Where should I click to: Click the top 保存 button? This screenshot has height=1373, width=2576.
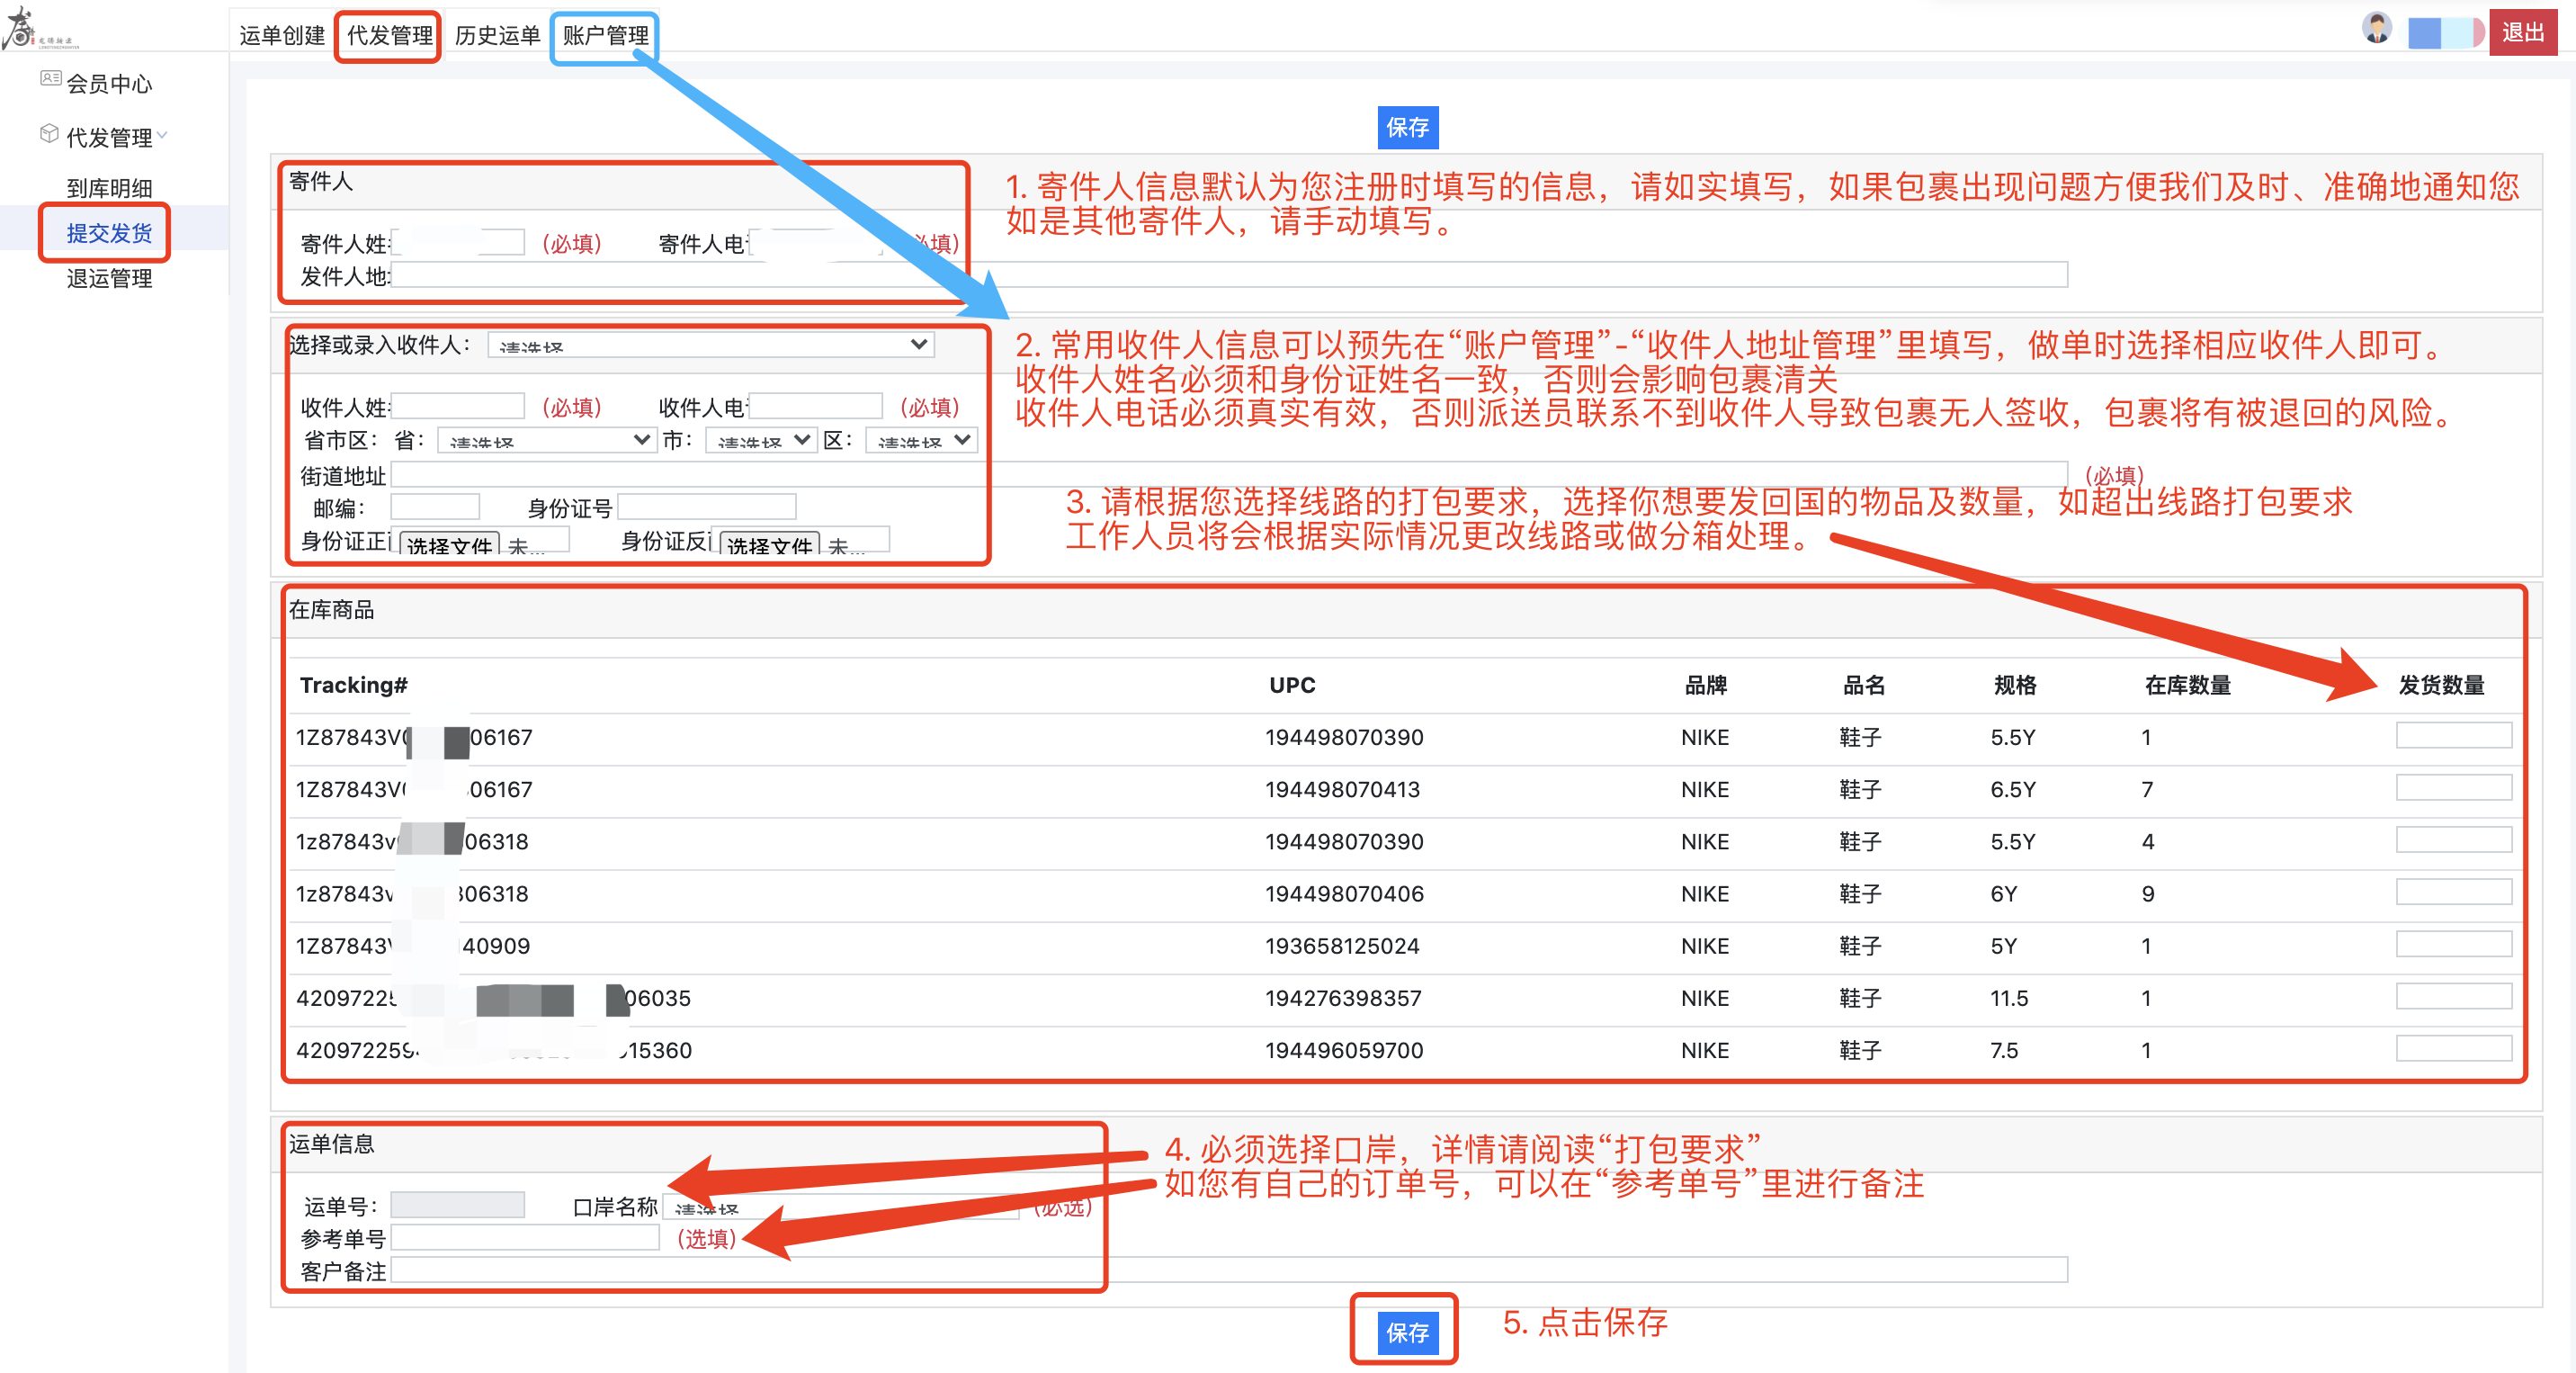coord(1407,127)
